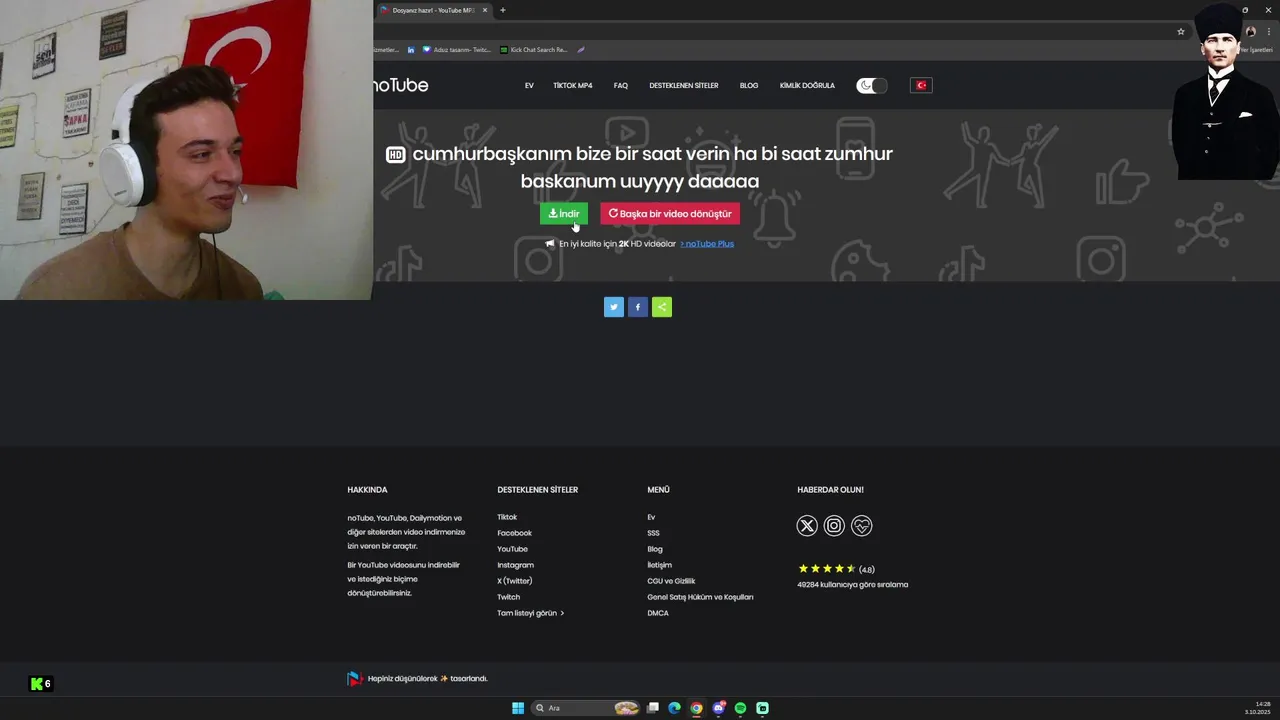The width and height of the screenshot is (1280, 720).
Task: Open the SSS footer link
Action: 653,533
